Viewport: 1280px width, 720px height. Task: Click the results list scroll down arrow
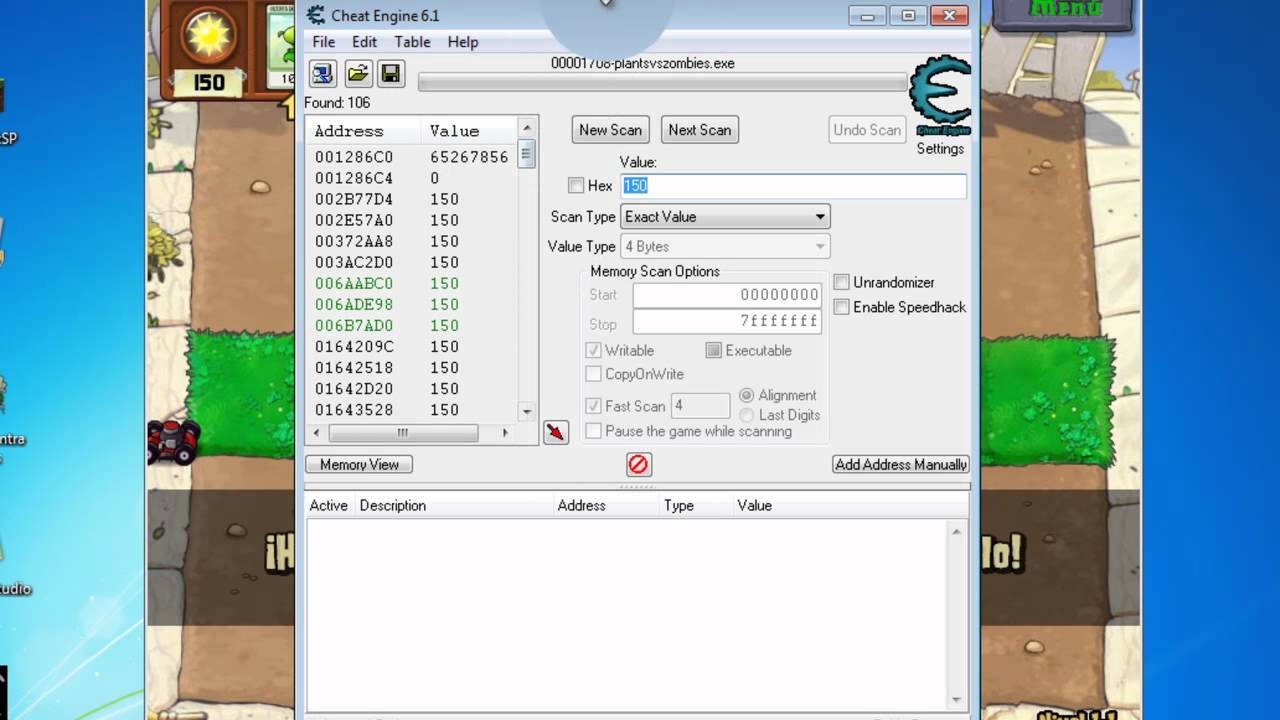(x=527, y=411)
